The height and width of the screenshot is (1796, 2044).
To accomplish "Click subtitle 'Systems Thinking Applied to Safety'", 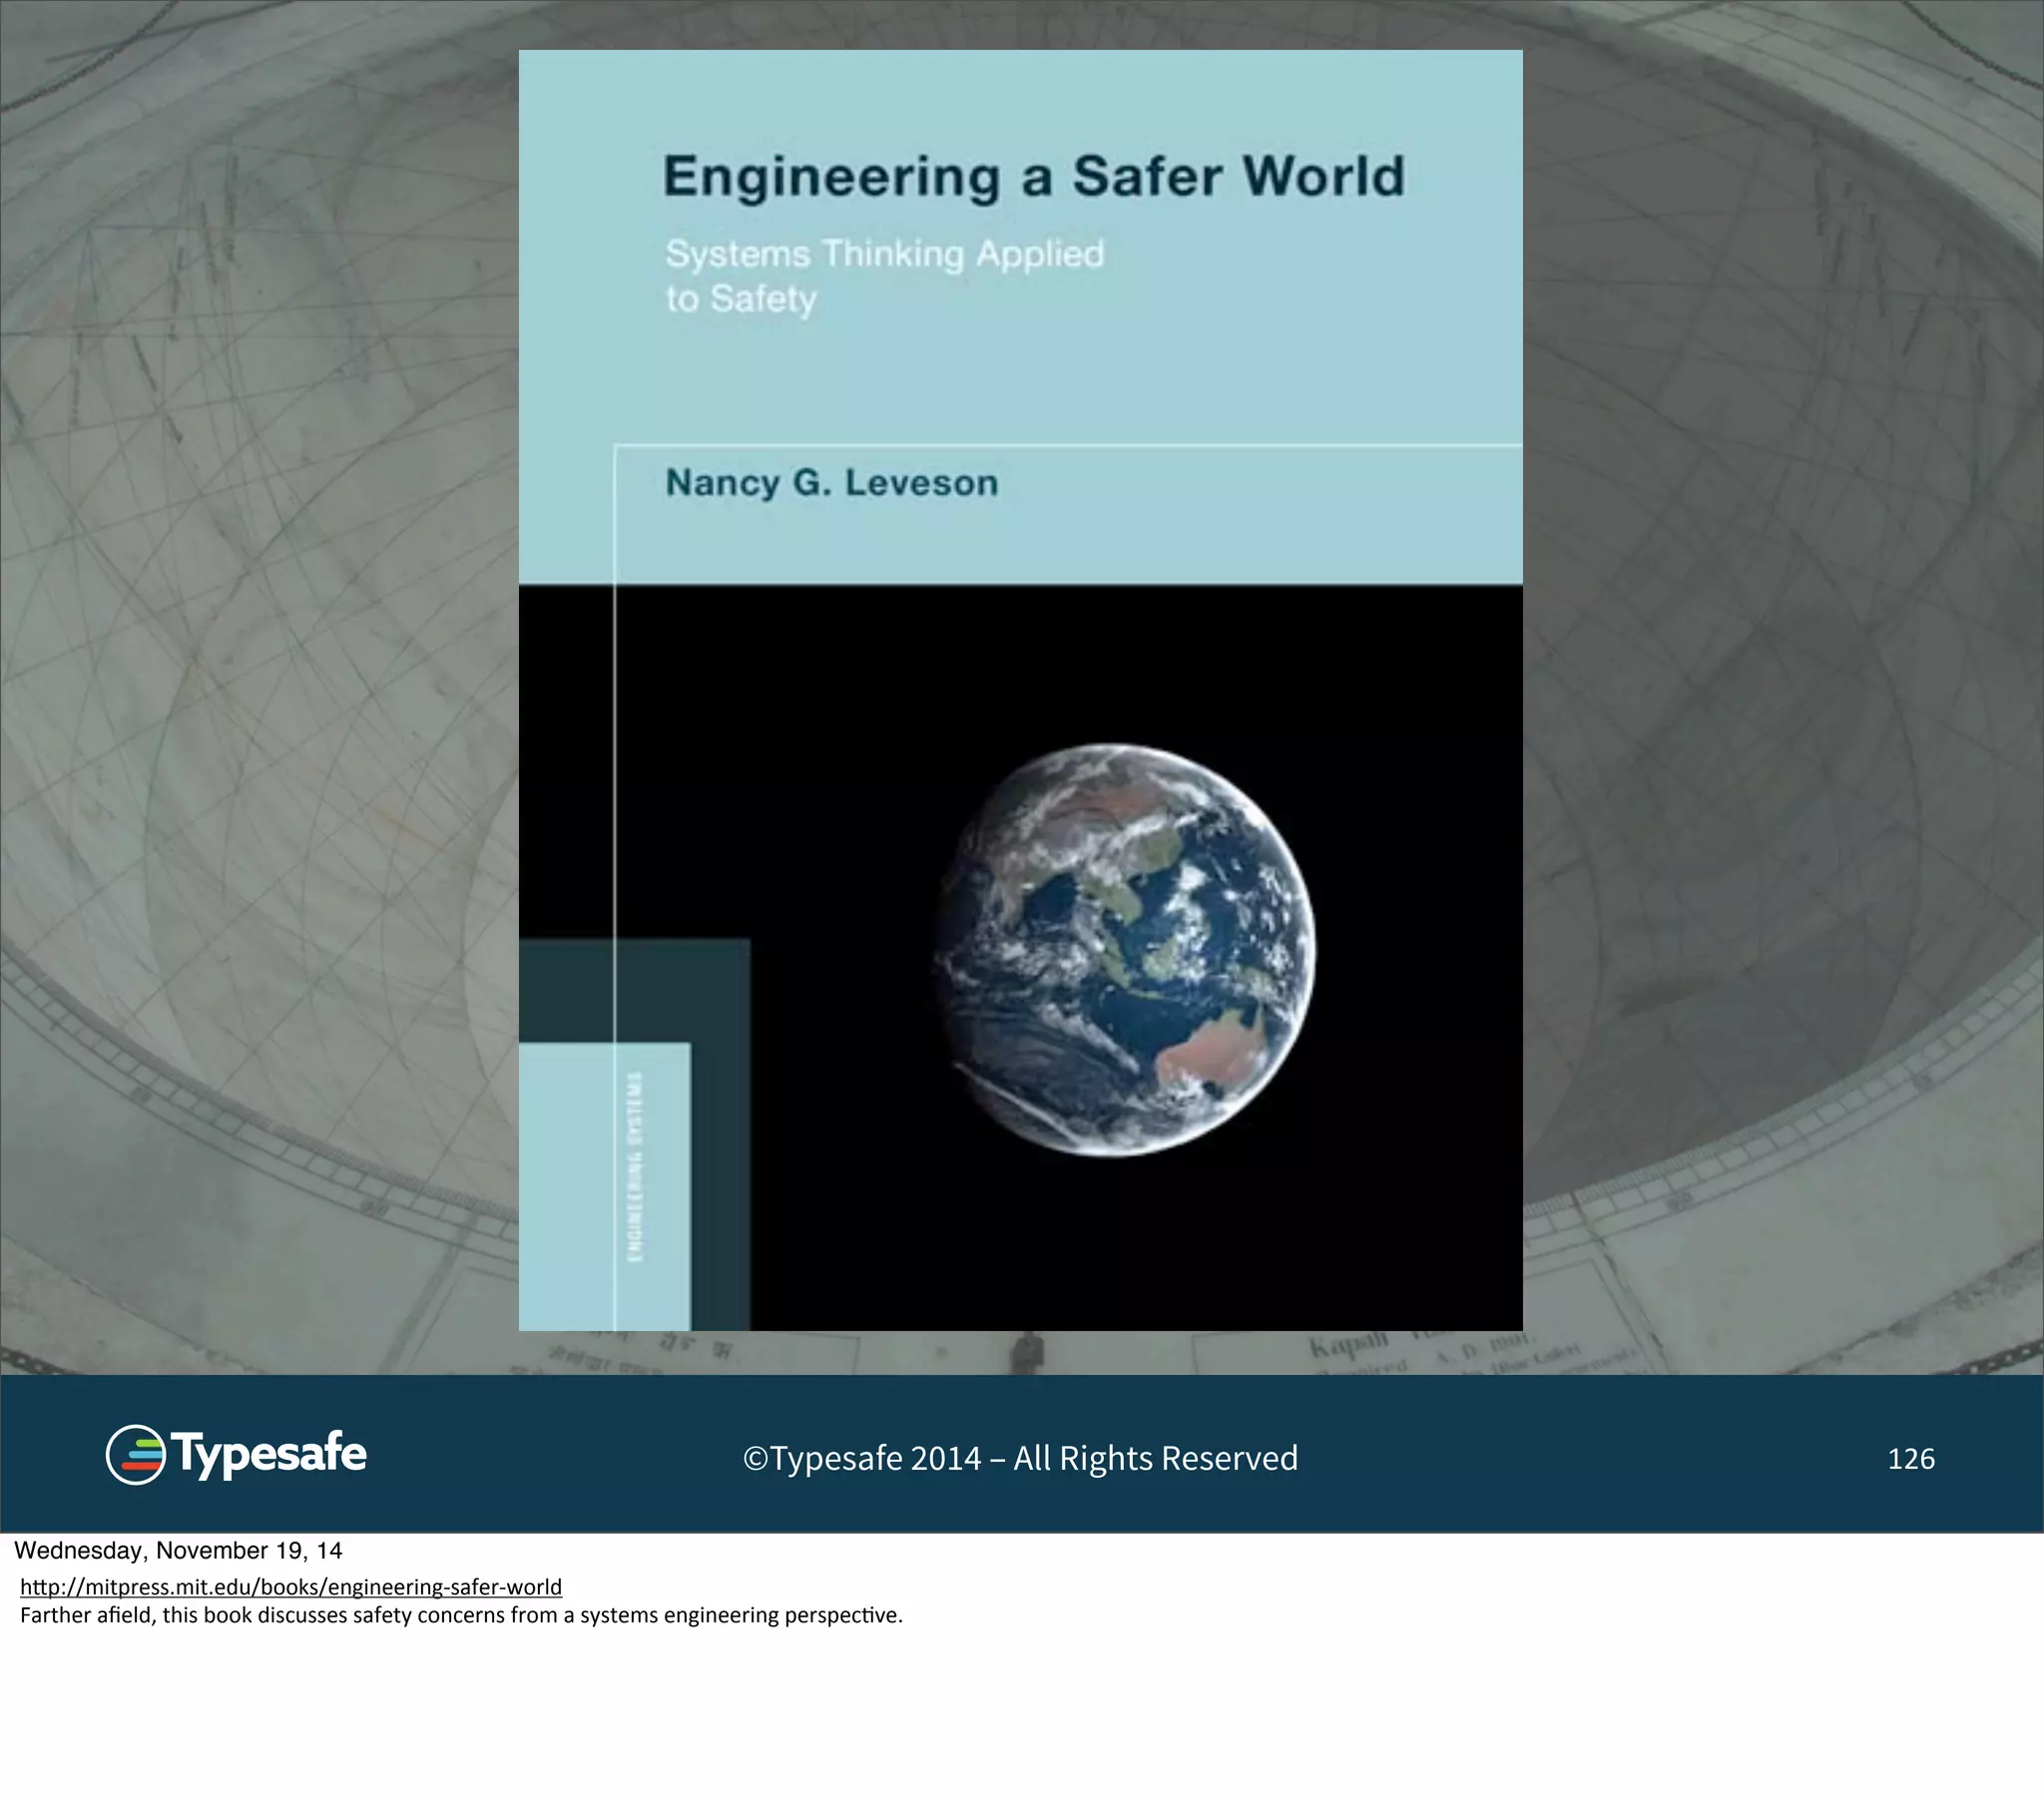I will pos(885,276).
